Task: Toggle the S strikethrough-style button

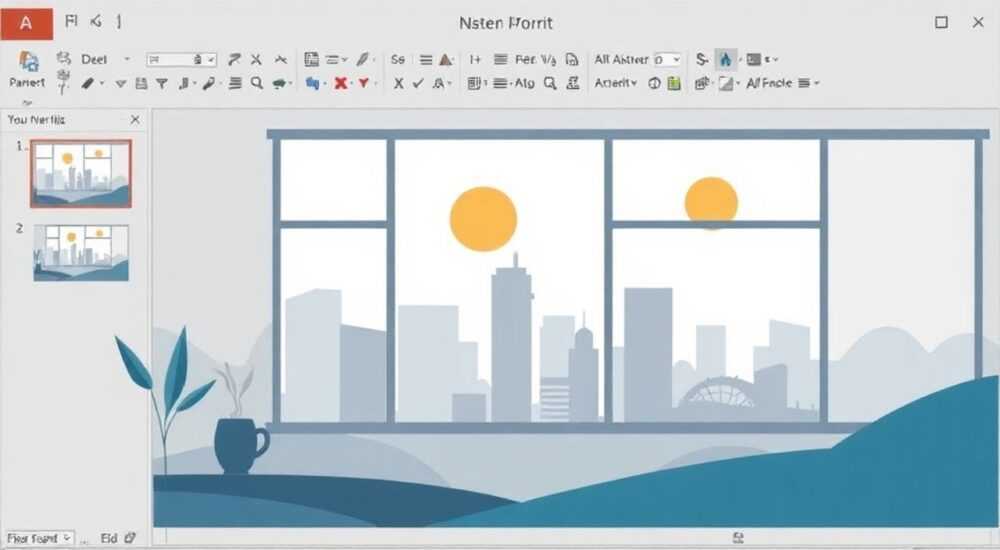Action: 702,59
